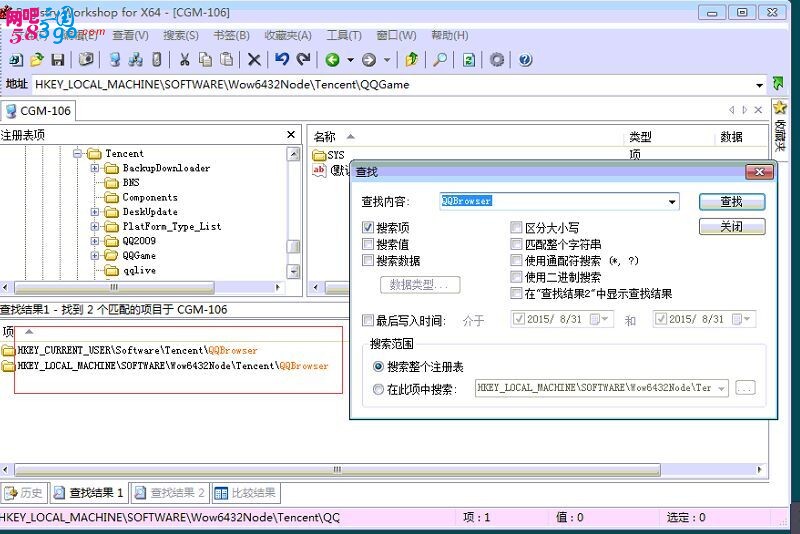800x534 pixels.
Task: Click the delete X toolbar icon
Action: pyautogui.click(x=254, y=60)
